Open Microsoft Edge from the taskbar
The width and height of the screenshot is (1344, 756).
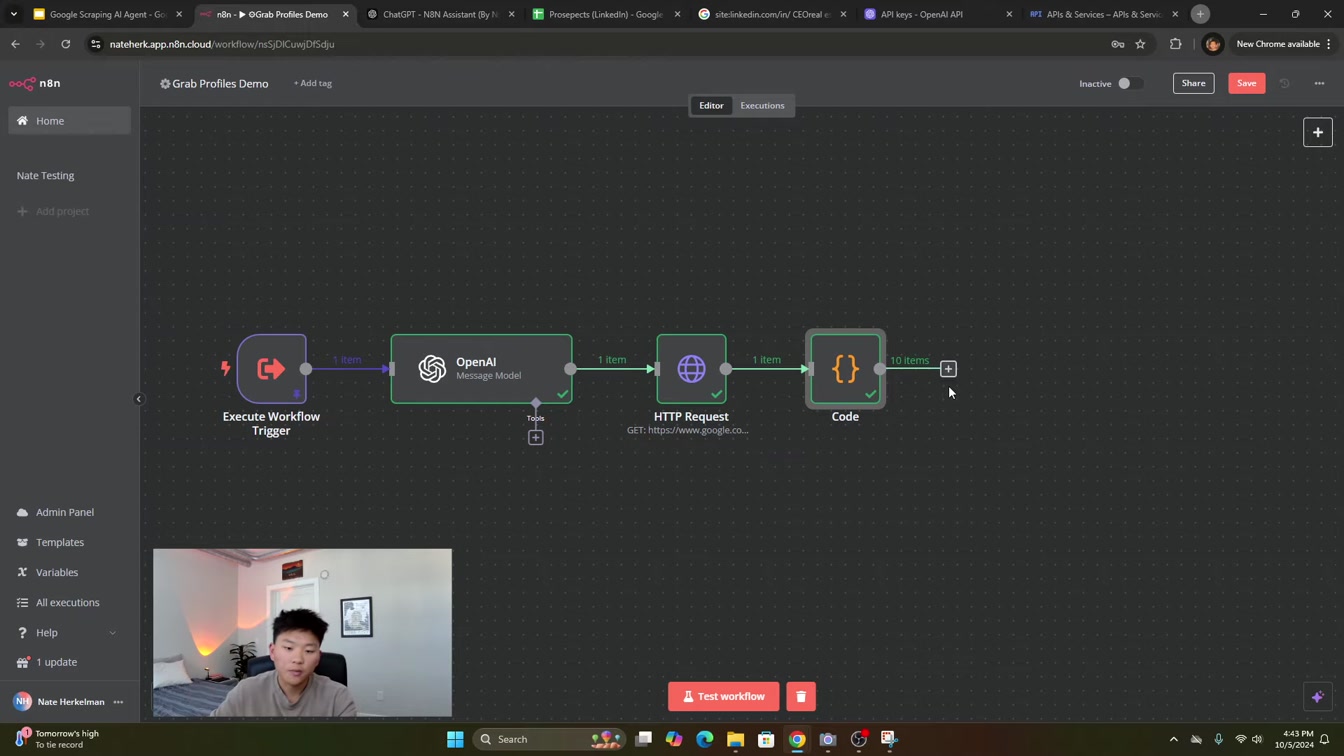coord(705,739)
